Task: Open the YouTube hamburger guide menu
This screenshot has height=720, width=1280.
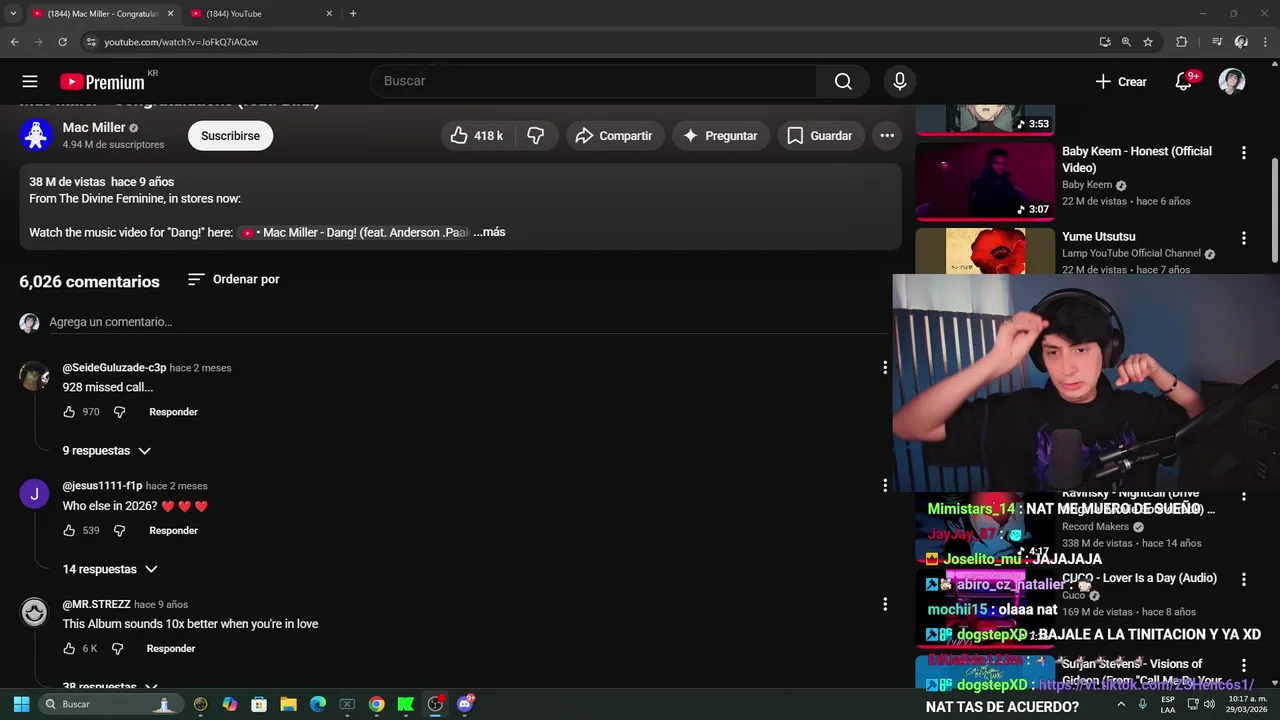Action: click(30, 82)
